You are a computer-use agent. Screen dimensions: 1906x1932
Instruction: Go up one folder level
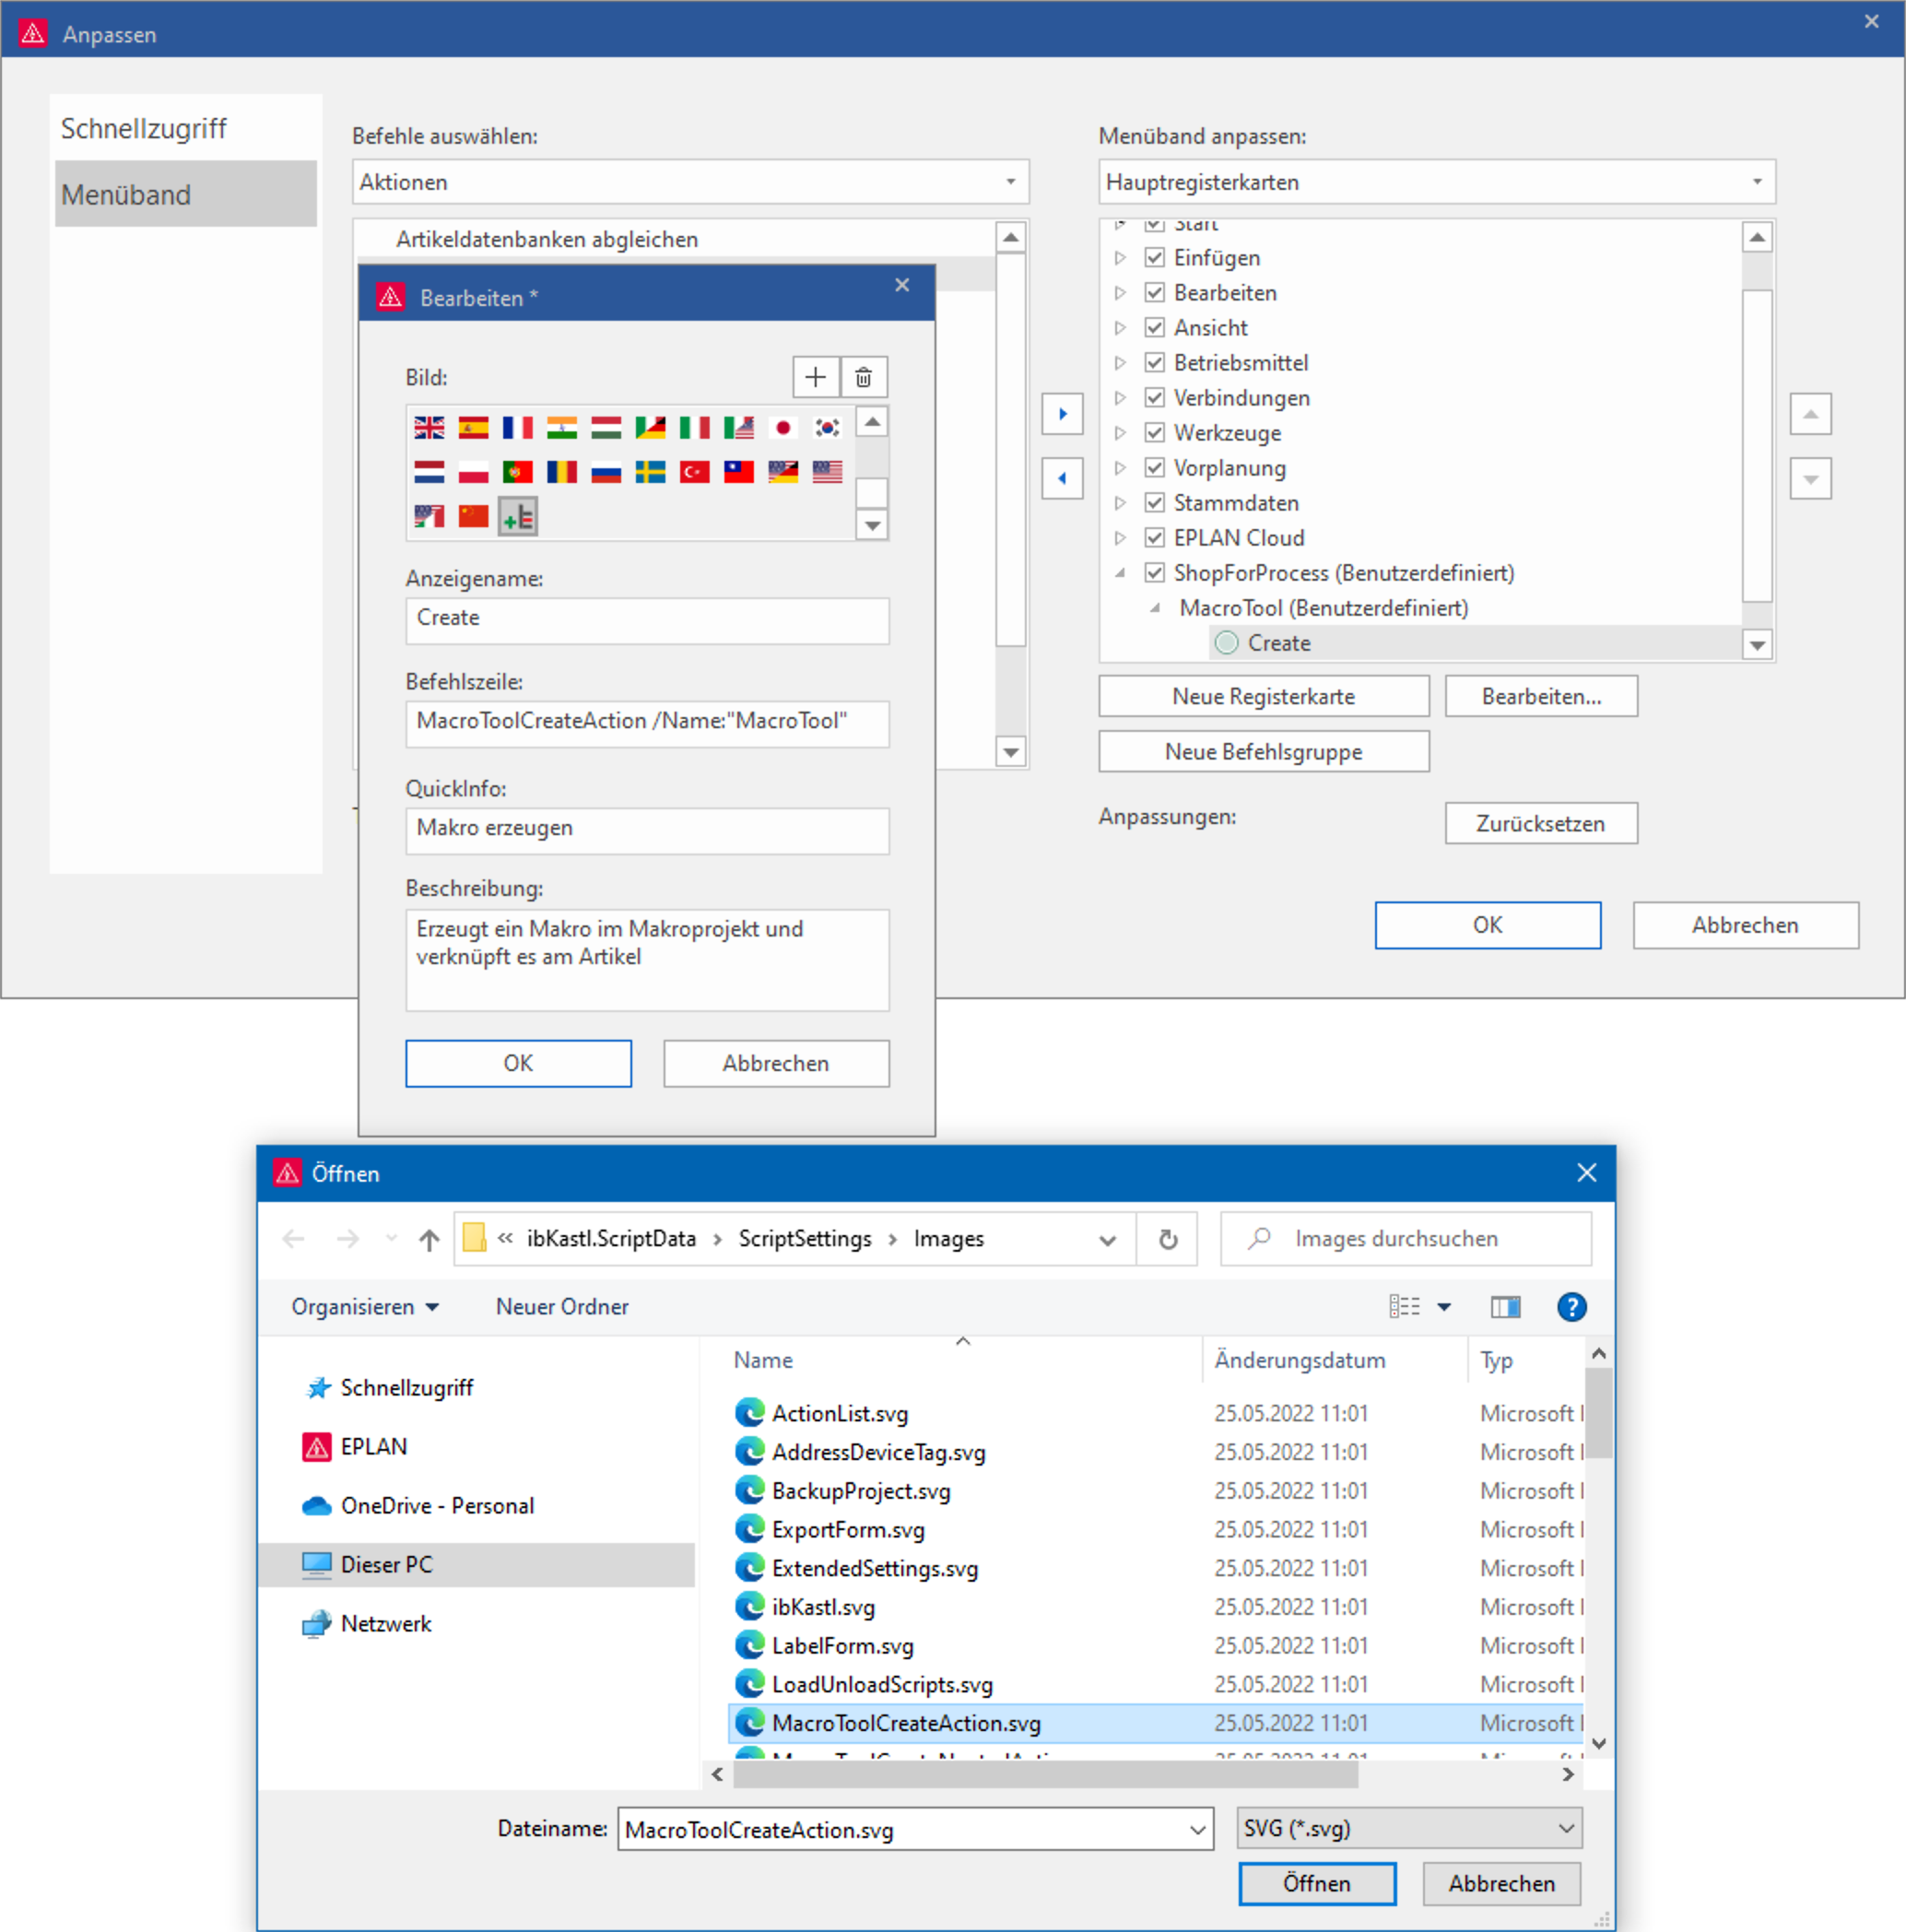pos(429,1239)
